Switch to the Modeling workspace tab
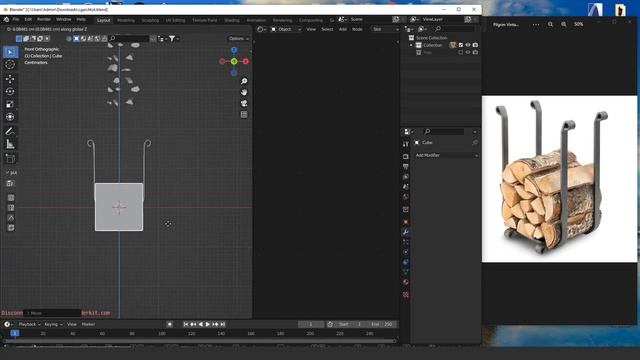 click(x=126, y=20)
